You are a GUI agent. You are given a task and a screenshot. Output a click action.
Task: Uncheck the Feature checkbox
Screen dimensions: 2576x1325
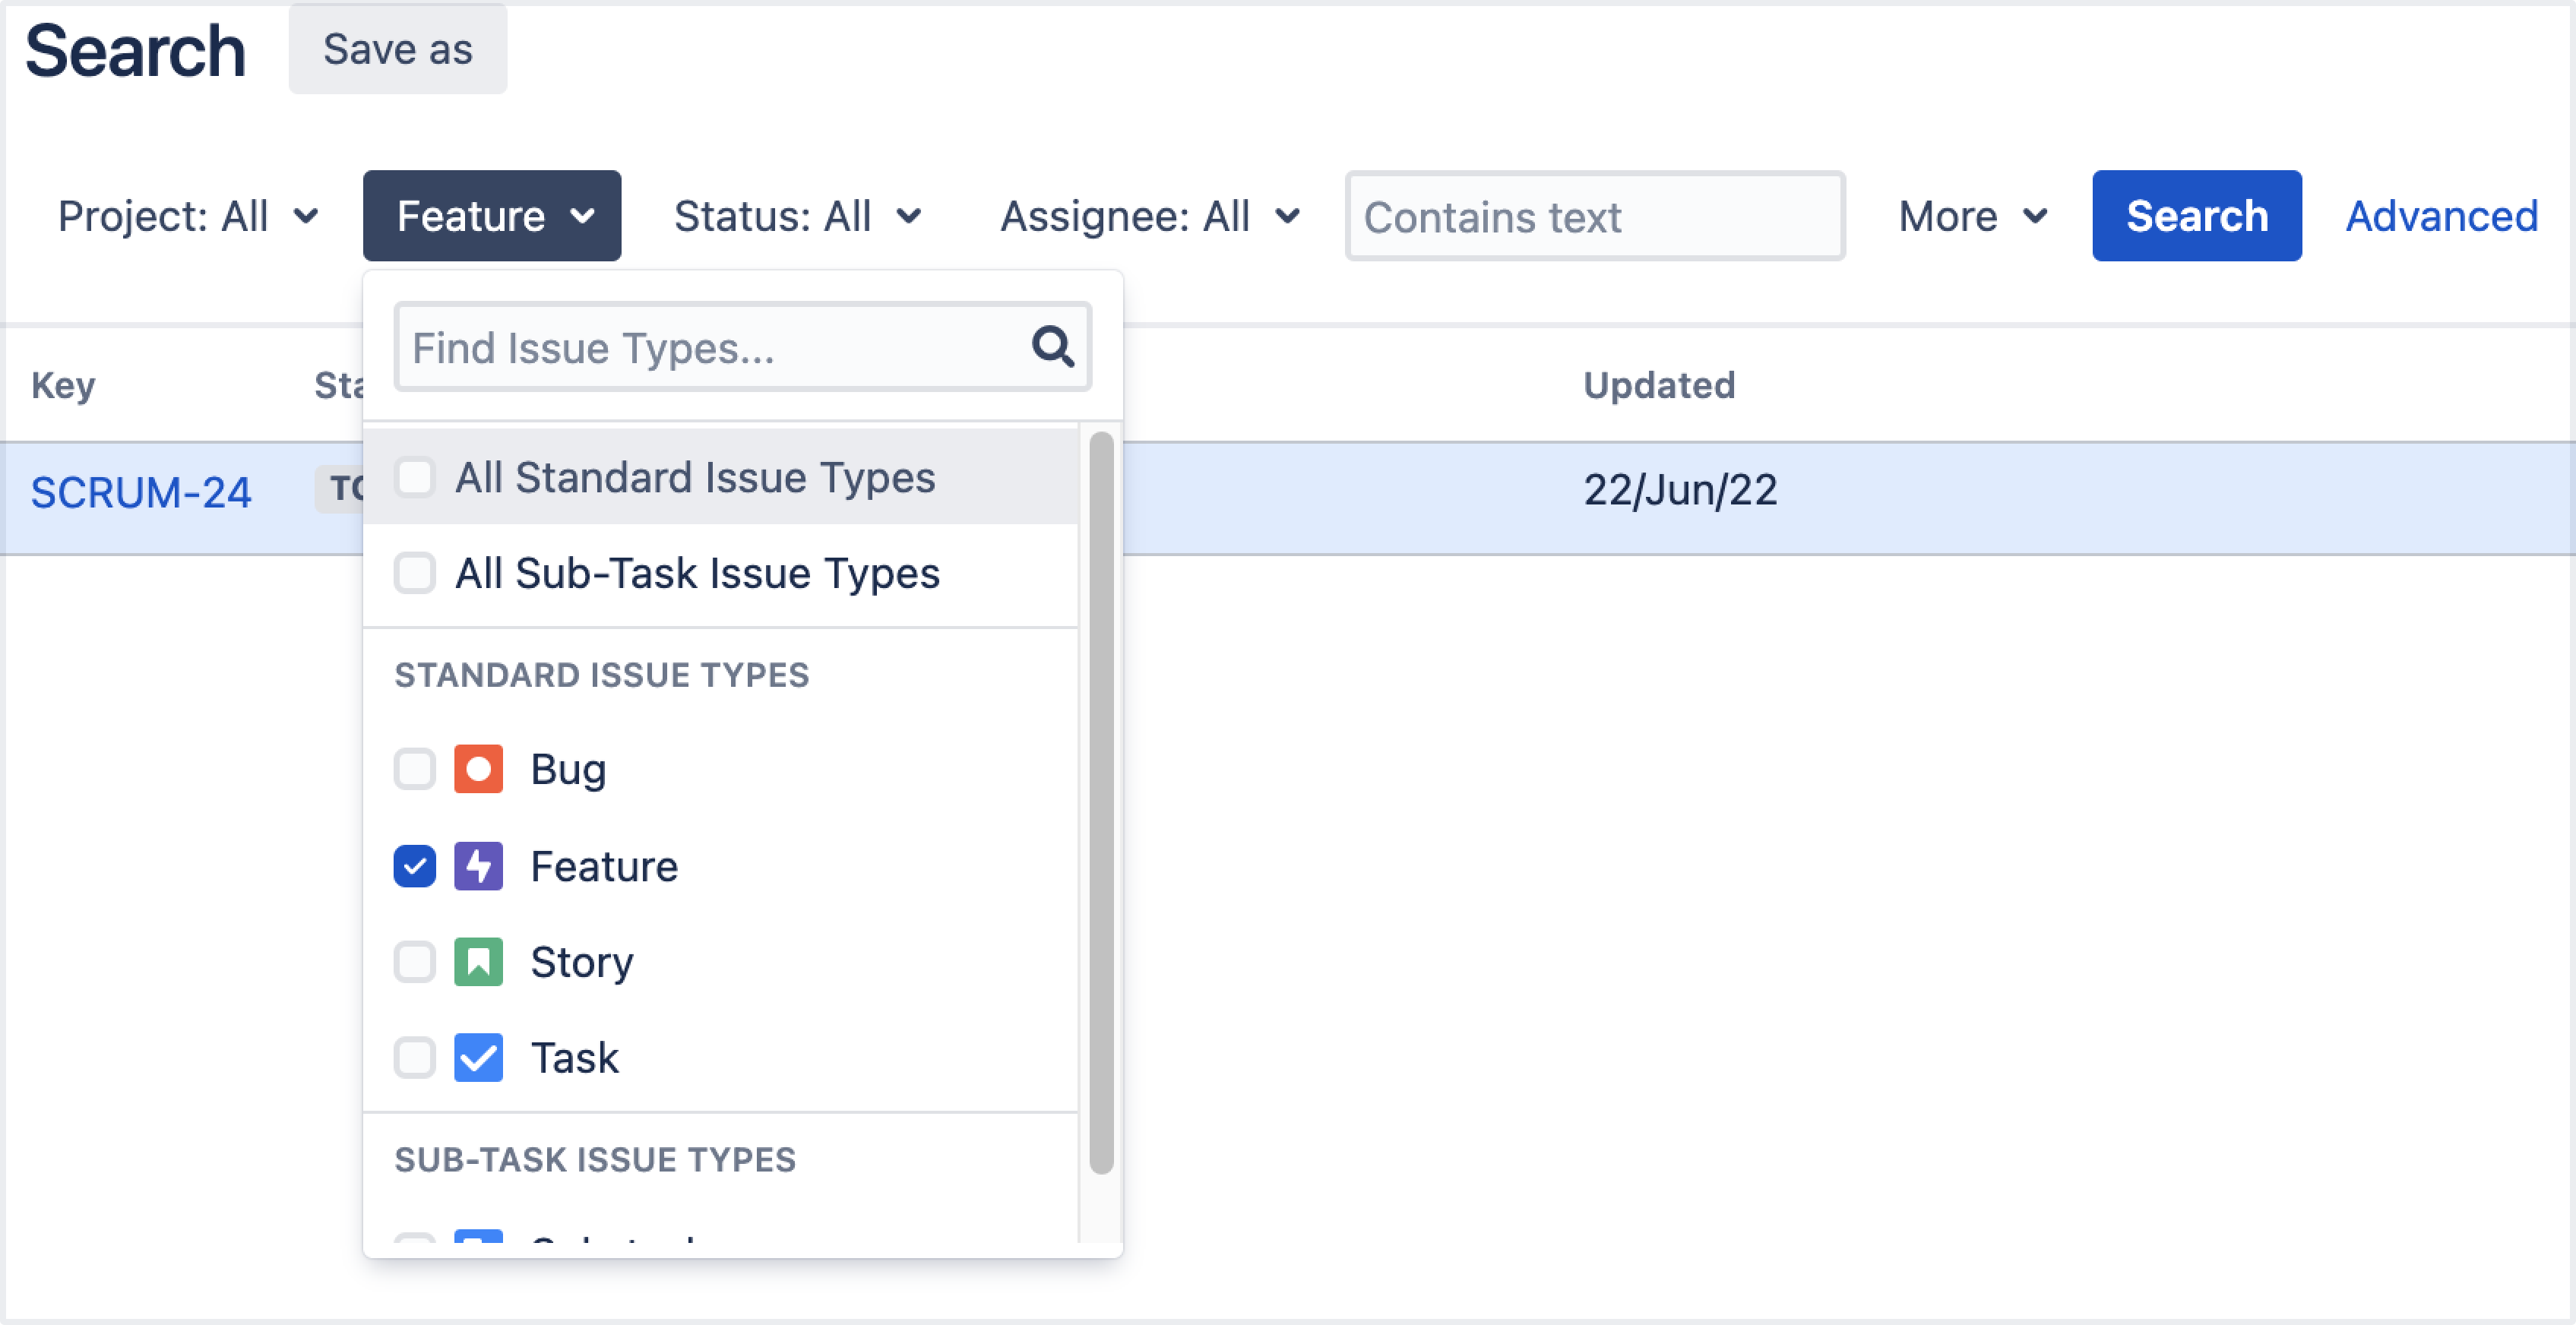414,866
